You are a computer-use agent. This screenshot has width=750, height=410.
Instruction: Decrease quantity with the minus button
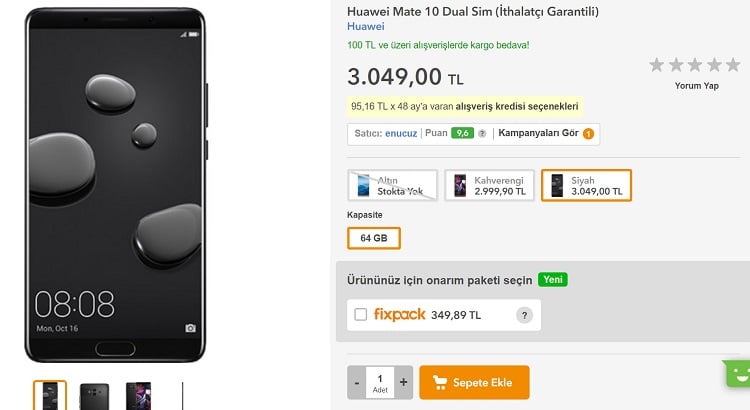point(357,382)
